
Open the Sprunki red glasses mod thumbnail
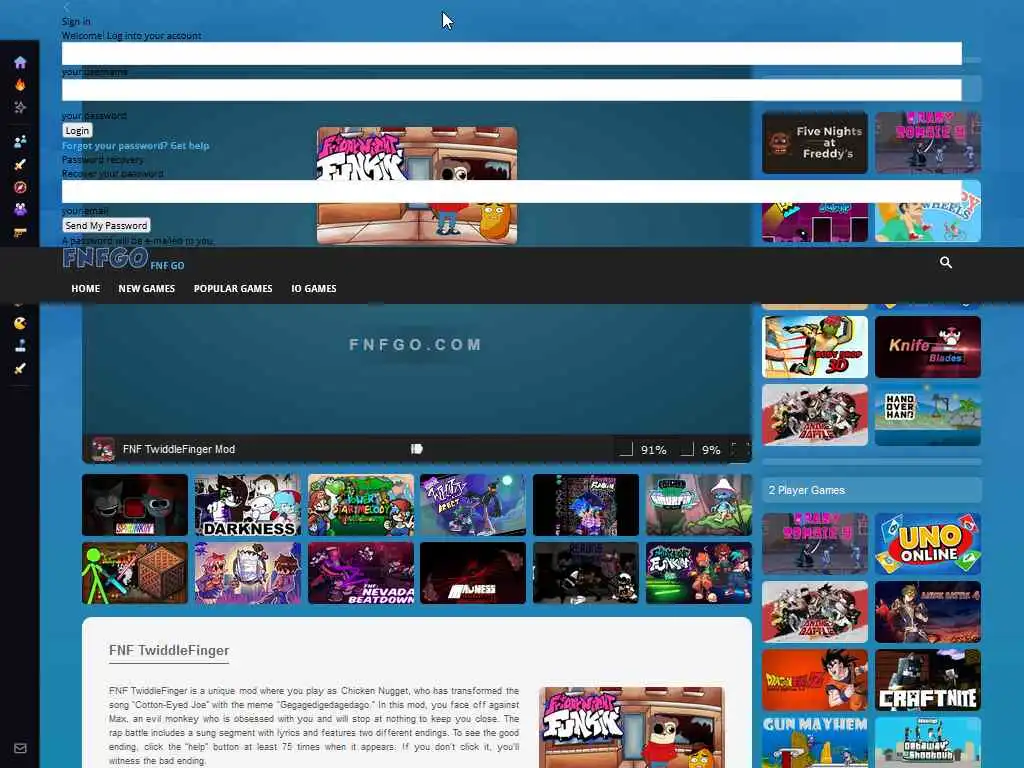tap(135, 505)
